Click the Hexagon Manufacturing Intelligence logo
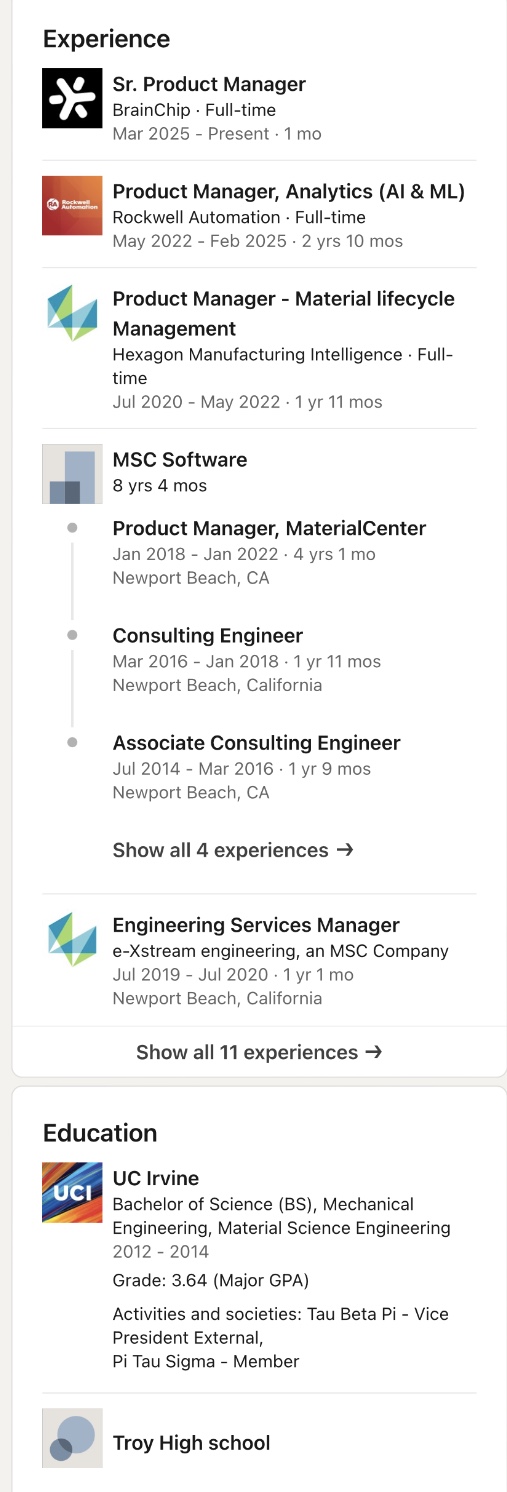507x1492 pixels. [x=72, y=313]
